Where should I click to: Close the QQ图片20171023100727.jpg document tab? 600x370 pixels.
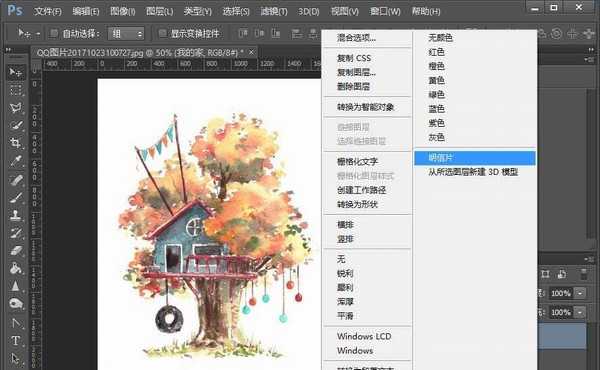[251, 52]
